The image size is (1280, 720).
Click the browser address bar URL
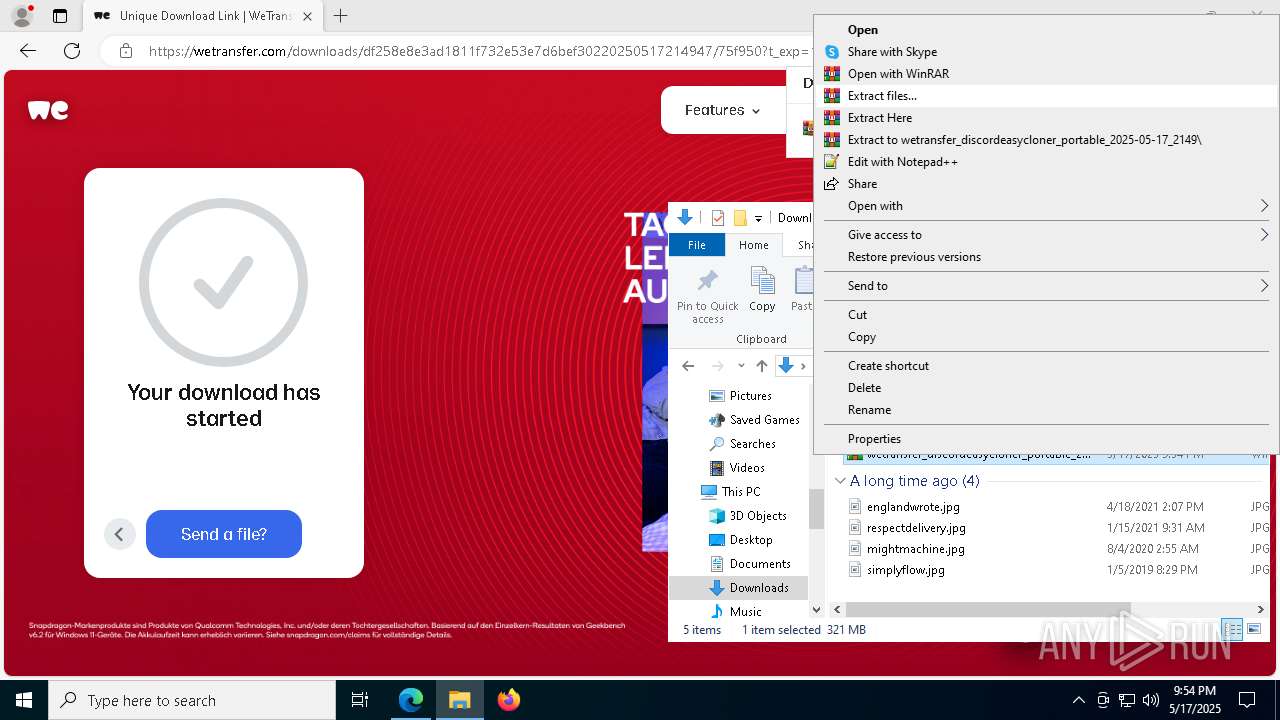(x=478, y=51)
